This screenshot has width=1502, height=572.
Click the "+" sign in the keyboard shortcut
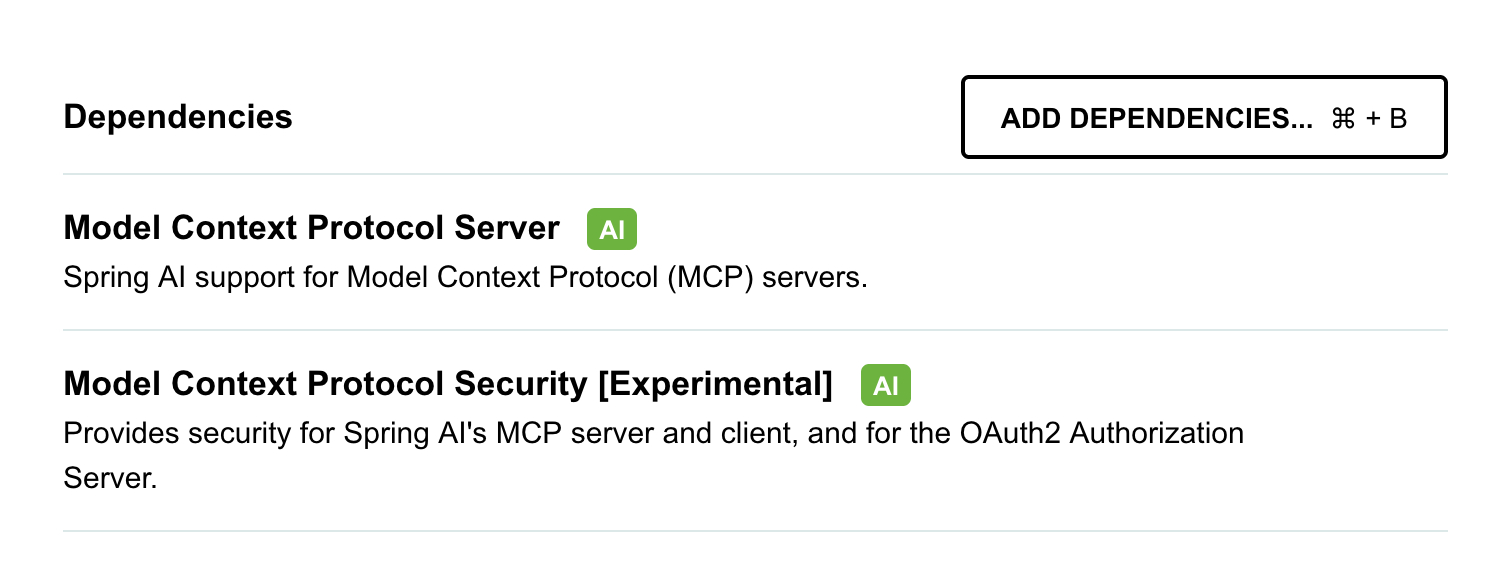coord(1372,119)
